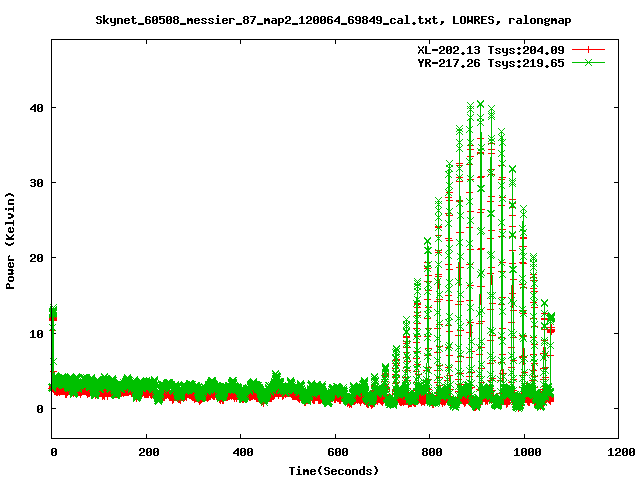Click the y-axis tick label 10
This screenshot has width=640, height=480.
[36, 333]
